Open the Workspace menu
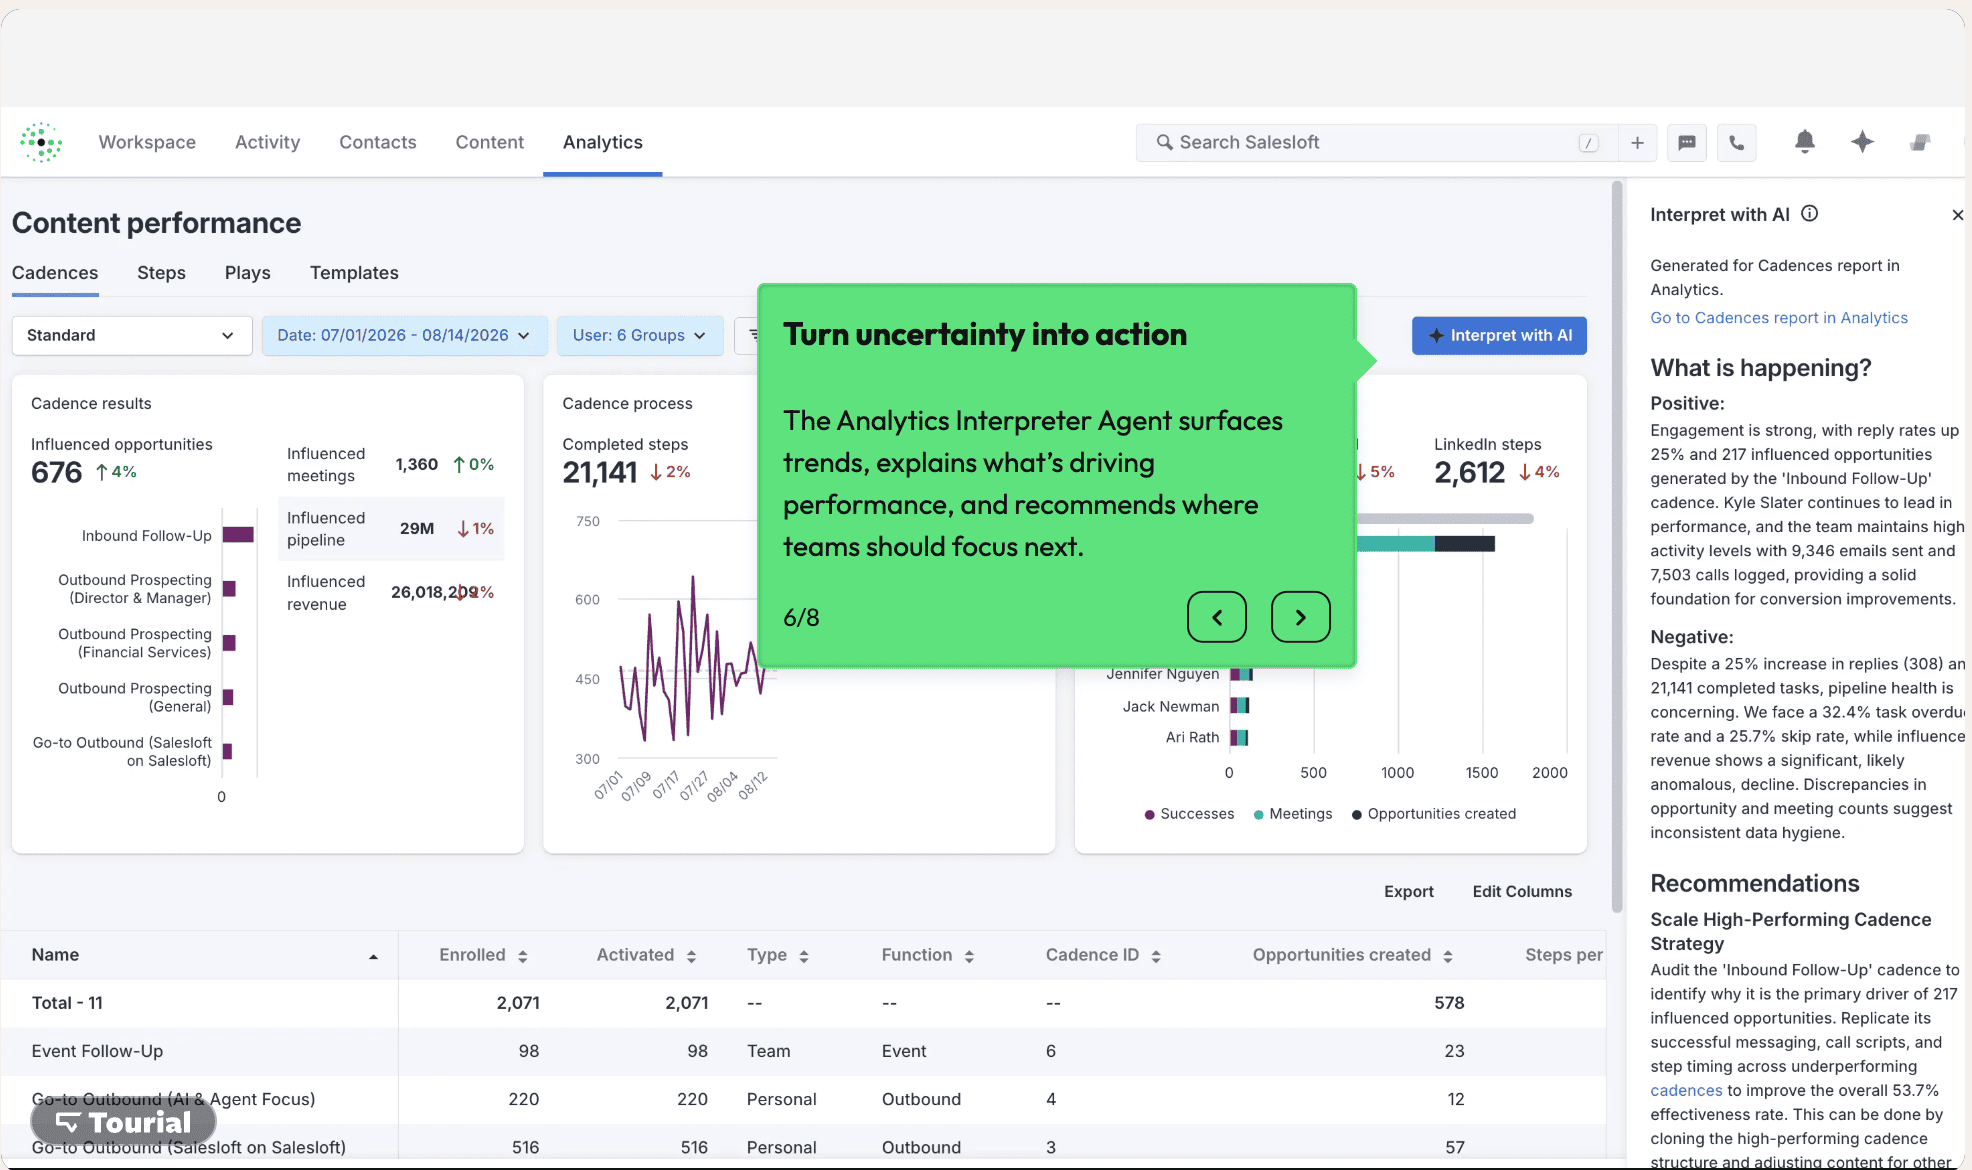1972x1170 pixels. [x=147, y=142]
